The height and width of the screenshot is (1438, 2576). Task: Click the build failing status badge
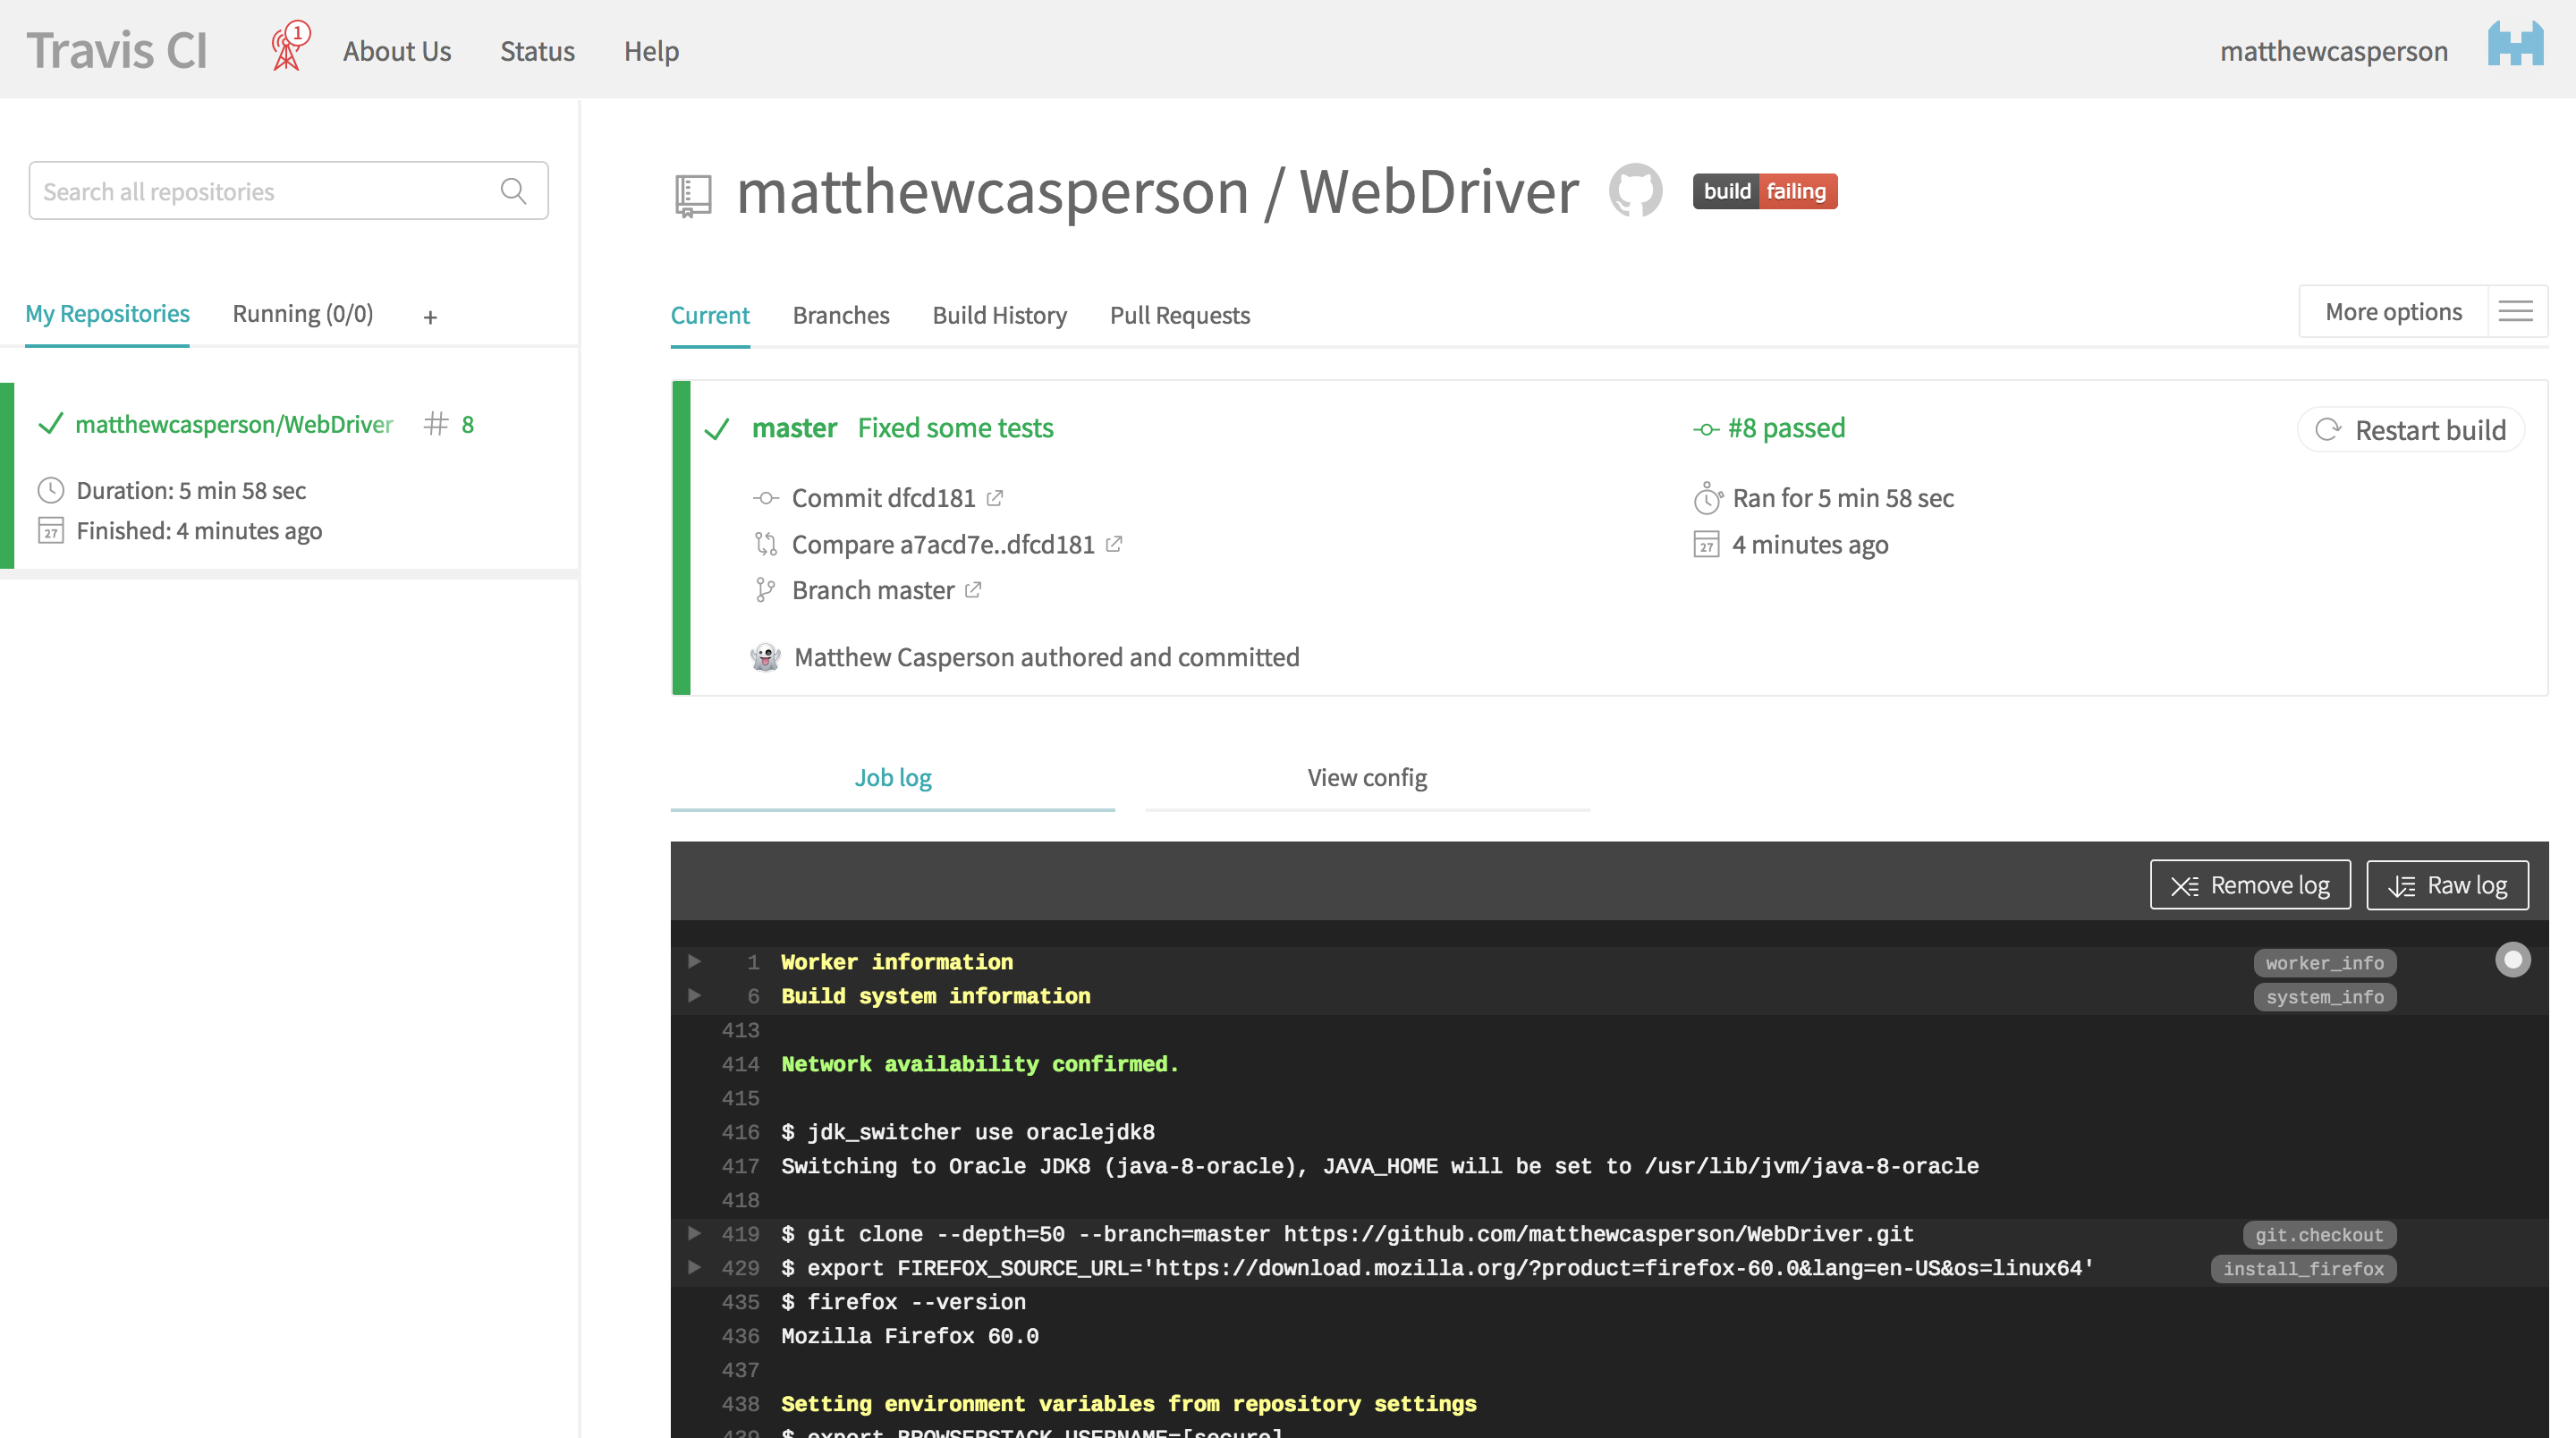pos(1764,191)
